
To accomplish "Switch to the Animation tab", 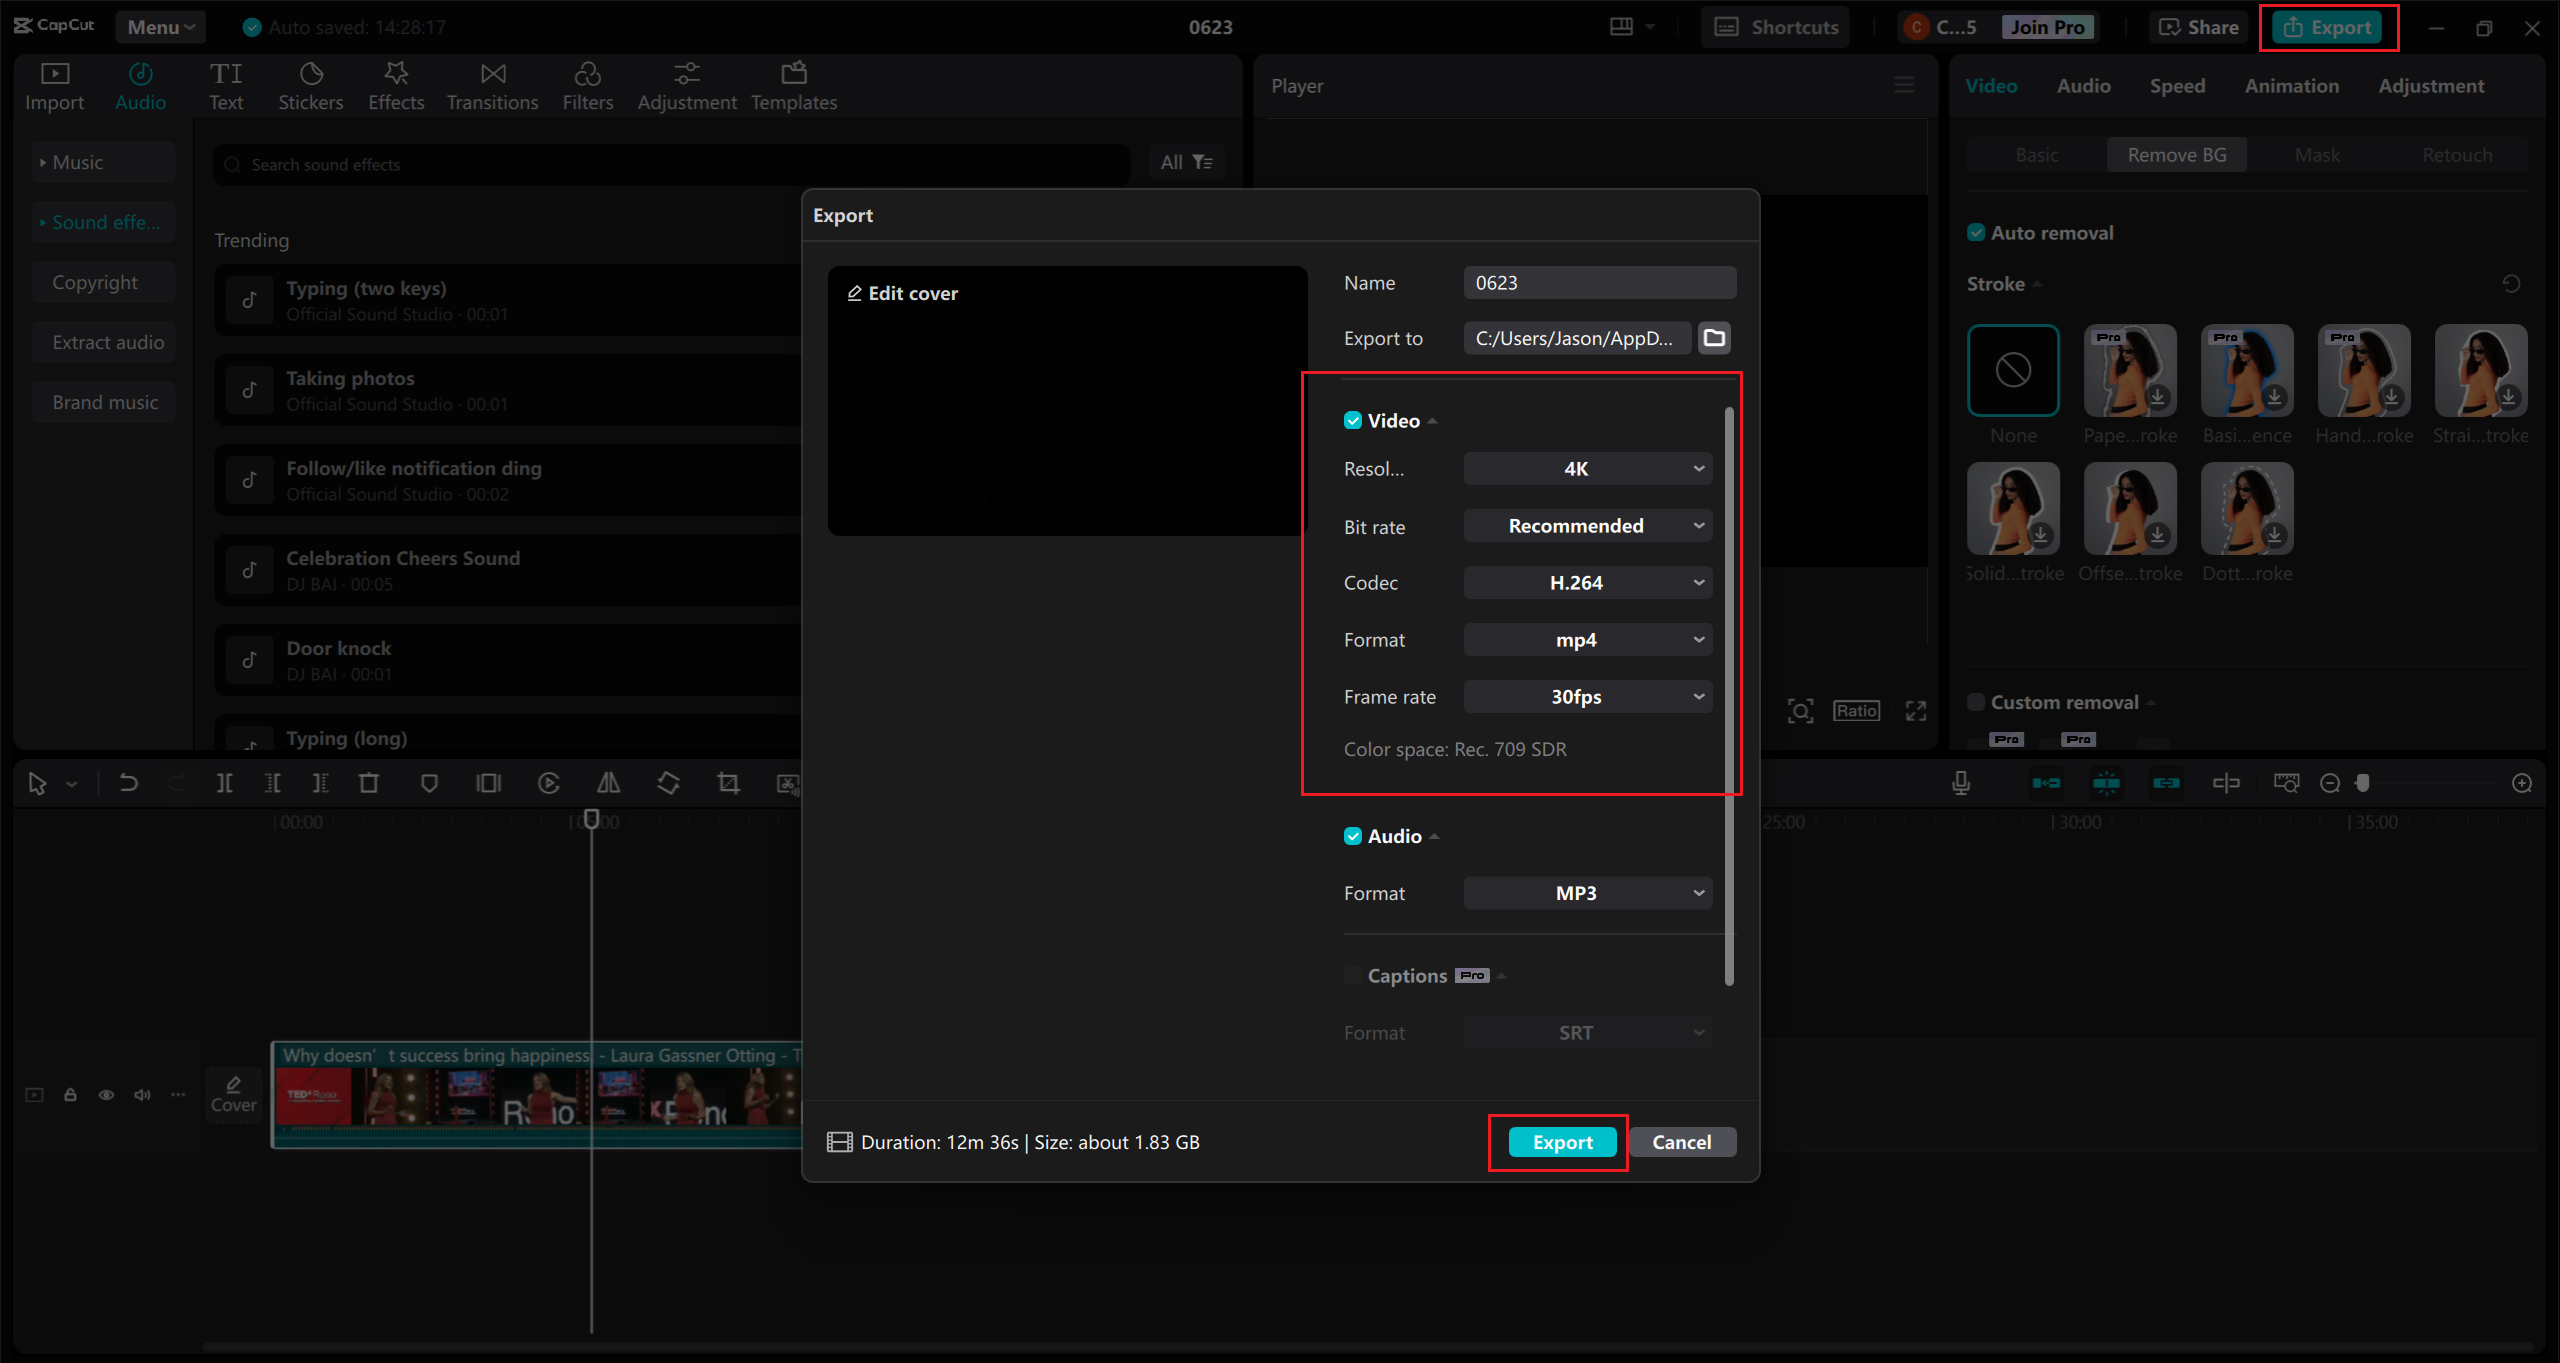I will pos(2291,86).
